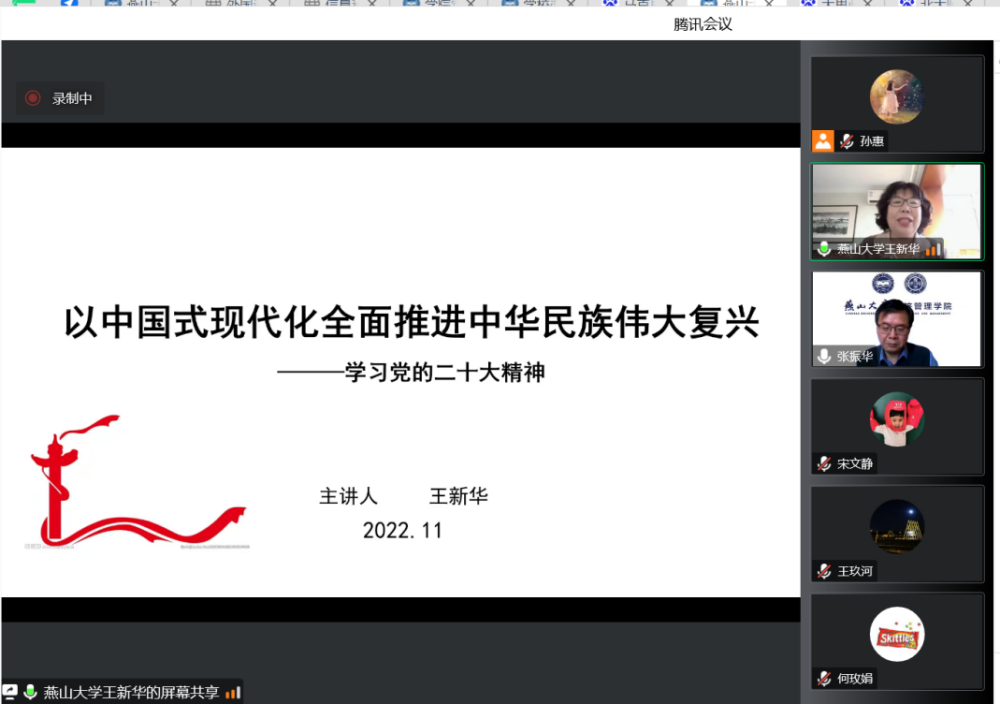
Task: Click the screen share icon in the bottom bar
Action: coord(10,692)
